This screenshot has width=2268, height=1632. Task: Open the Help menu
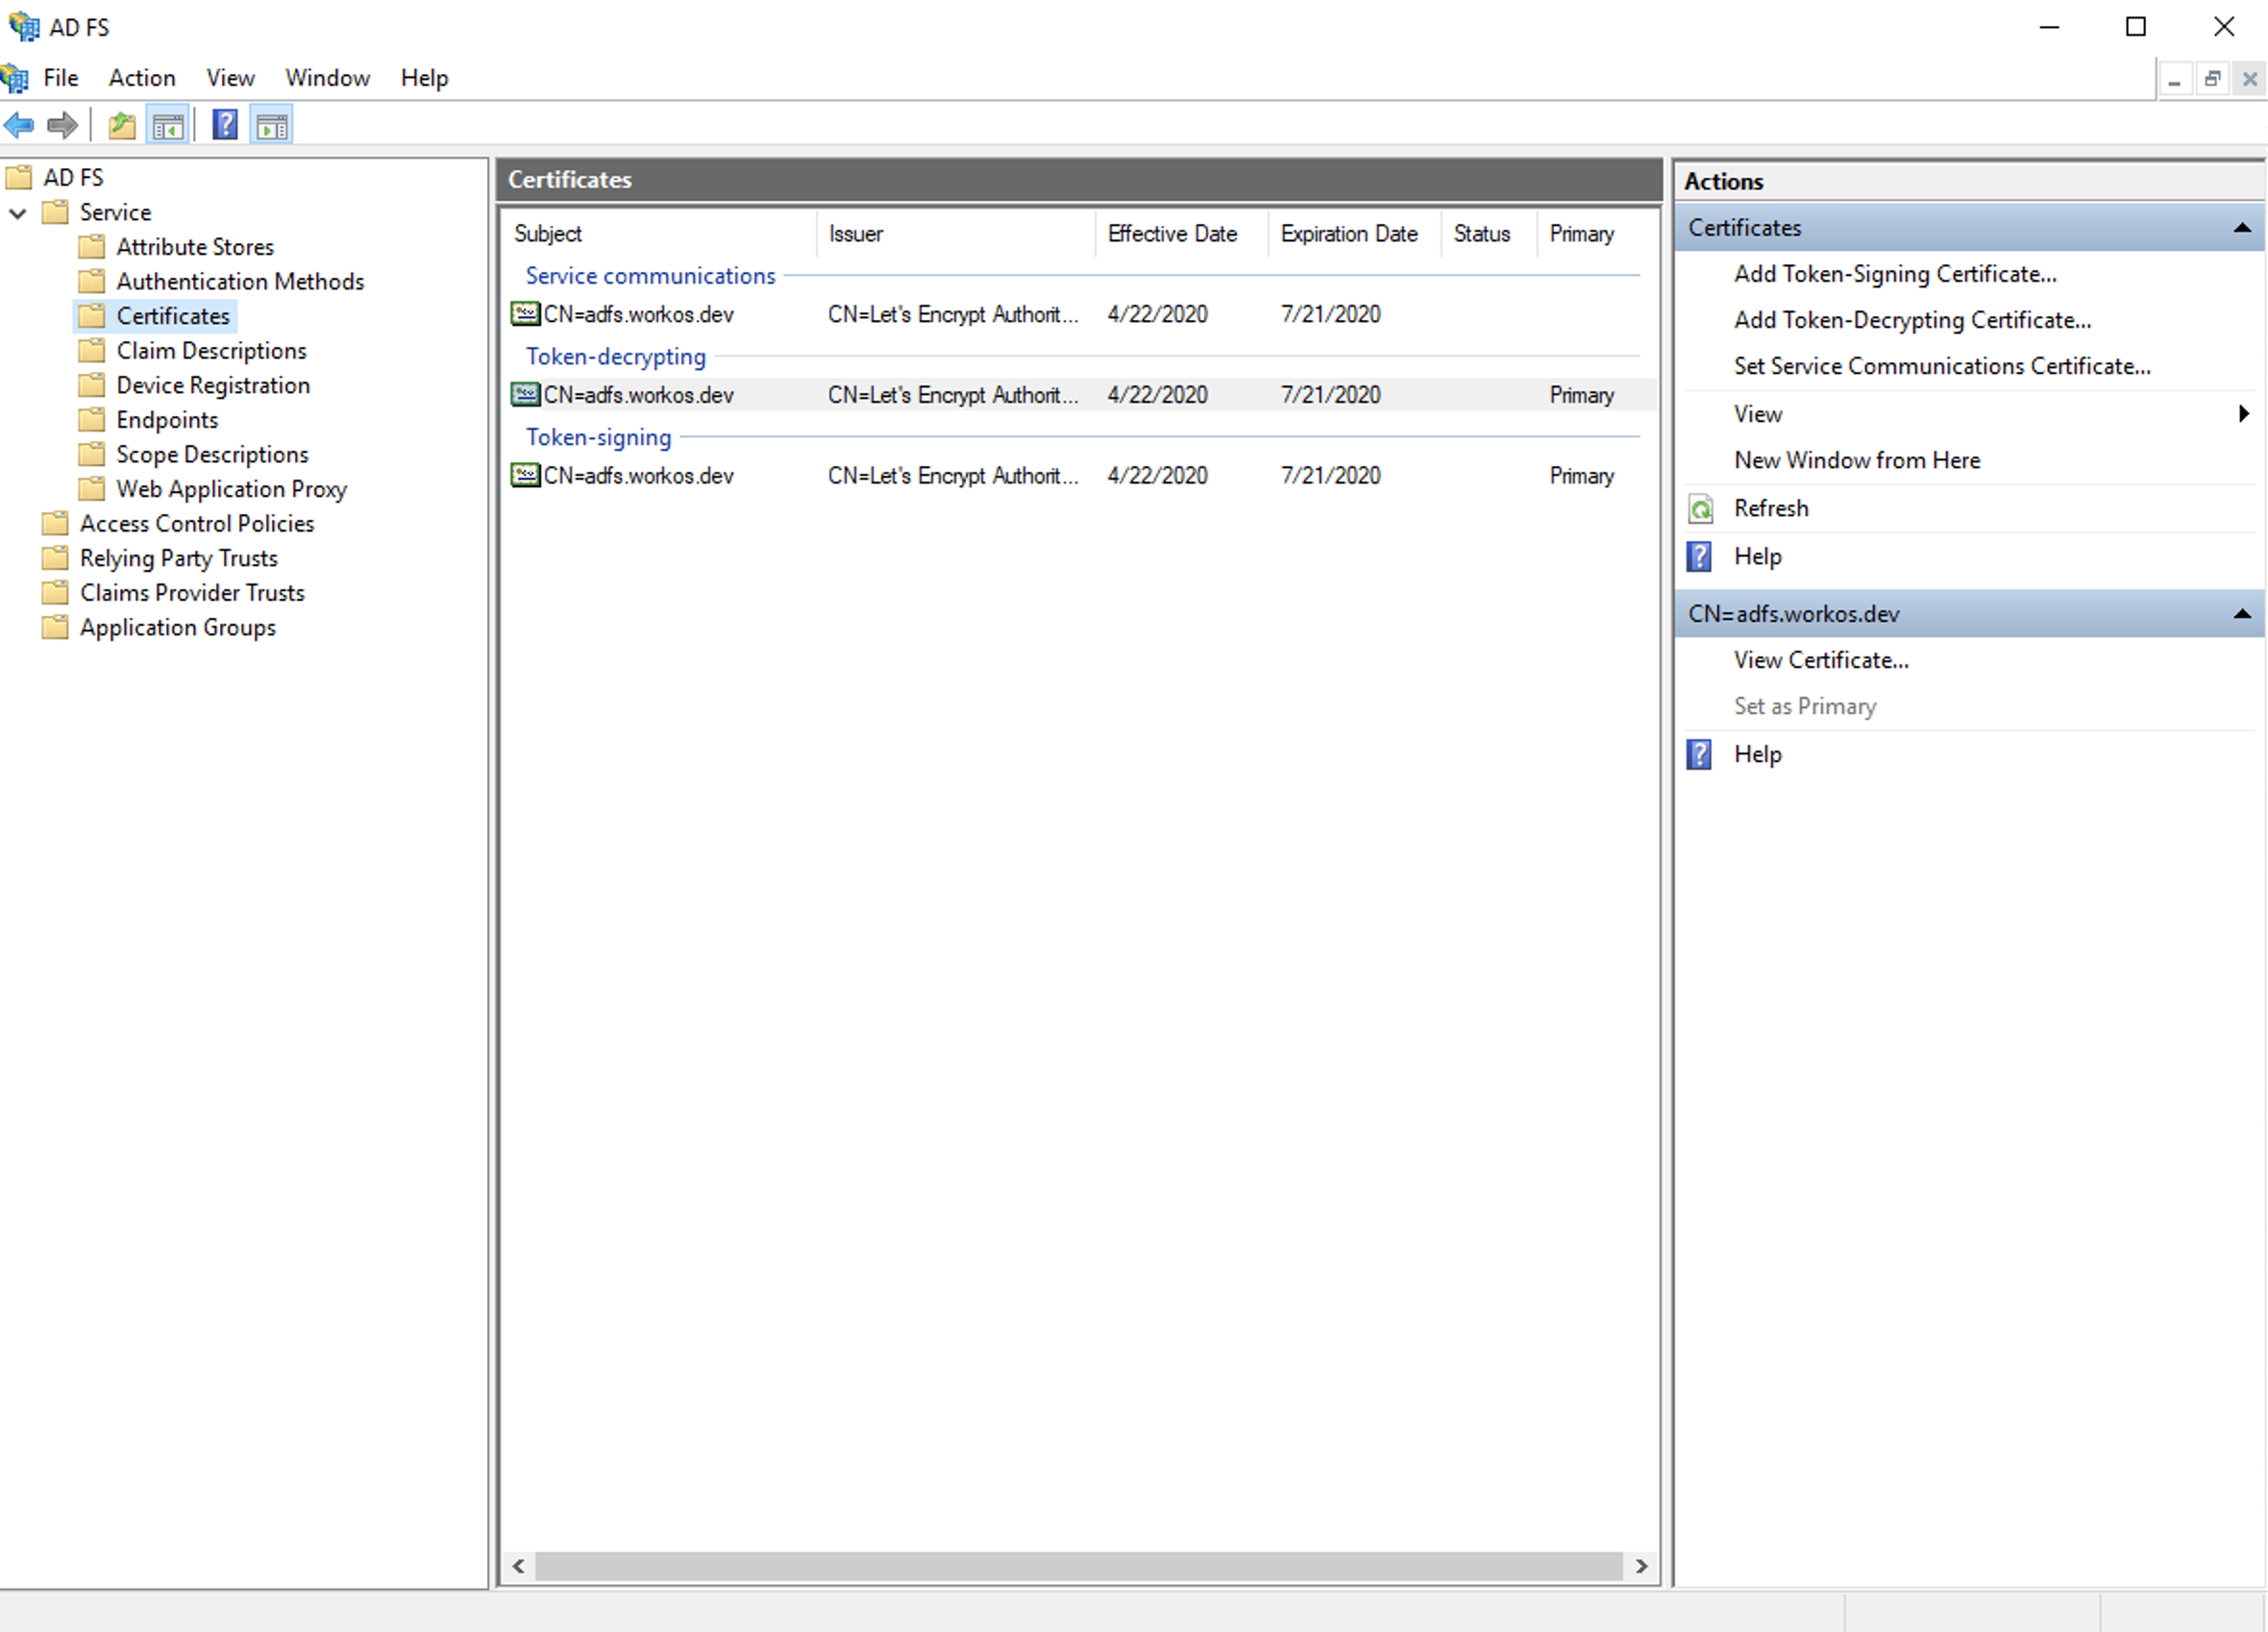(424, 78)
